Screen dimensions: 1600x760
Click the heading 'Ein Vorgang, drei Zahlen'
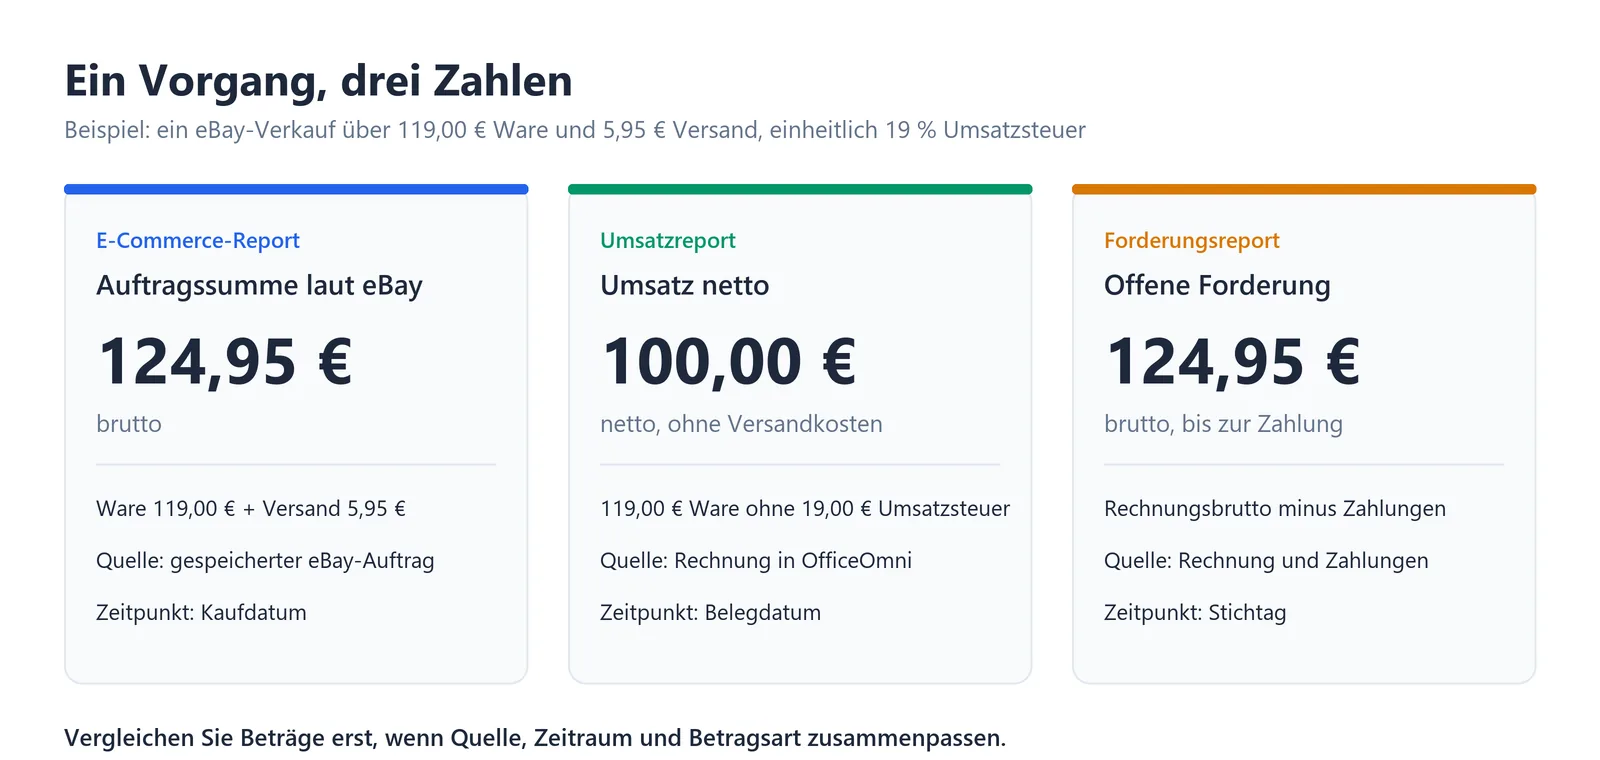(x=318, y=82)
